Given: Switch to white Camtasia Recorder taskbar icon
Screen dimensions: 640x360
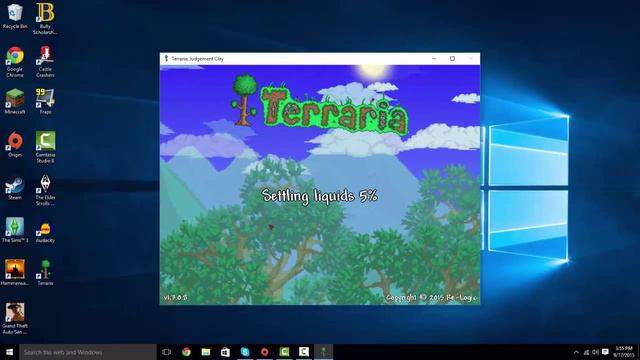Looking at the screenshot, I should (x=304, y=352).
